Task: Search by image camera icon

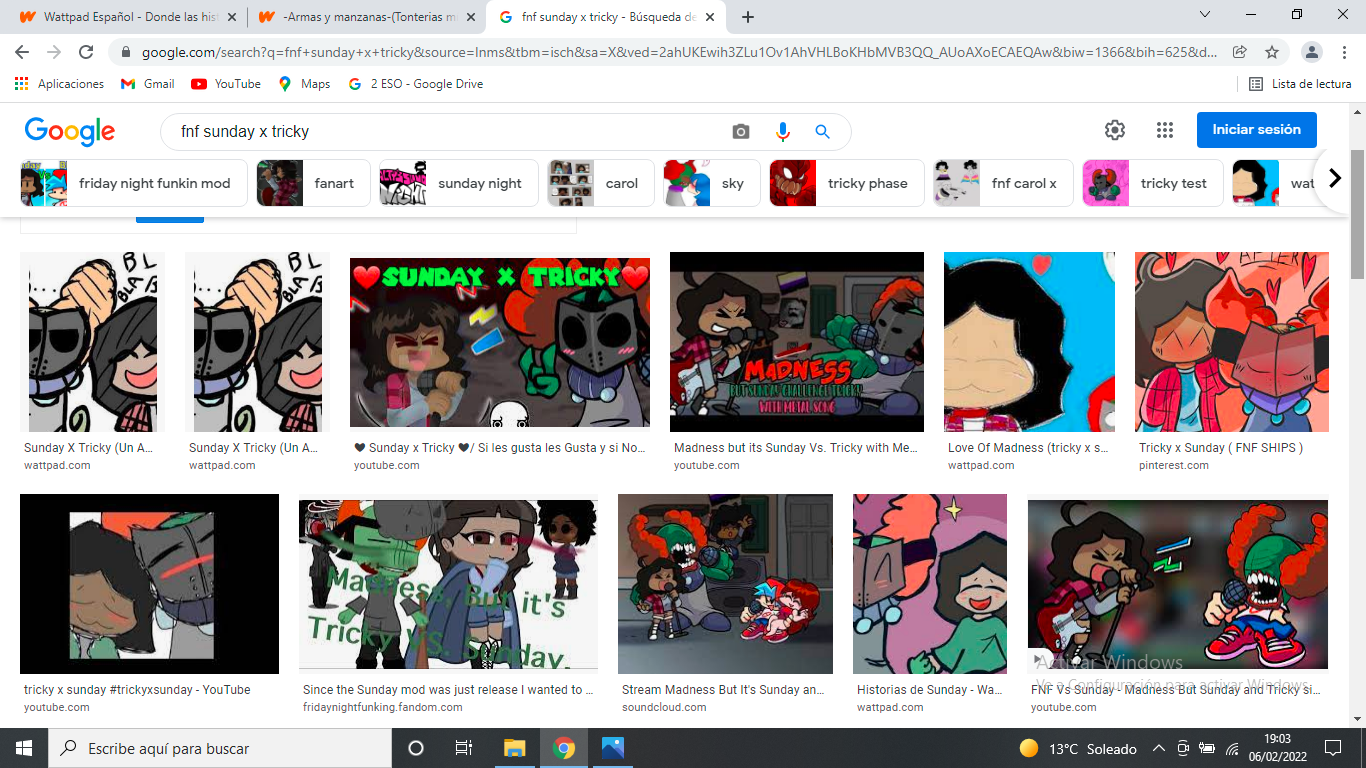Action: 741,131
